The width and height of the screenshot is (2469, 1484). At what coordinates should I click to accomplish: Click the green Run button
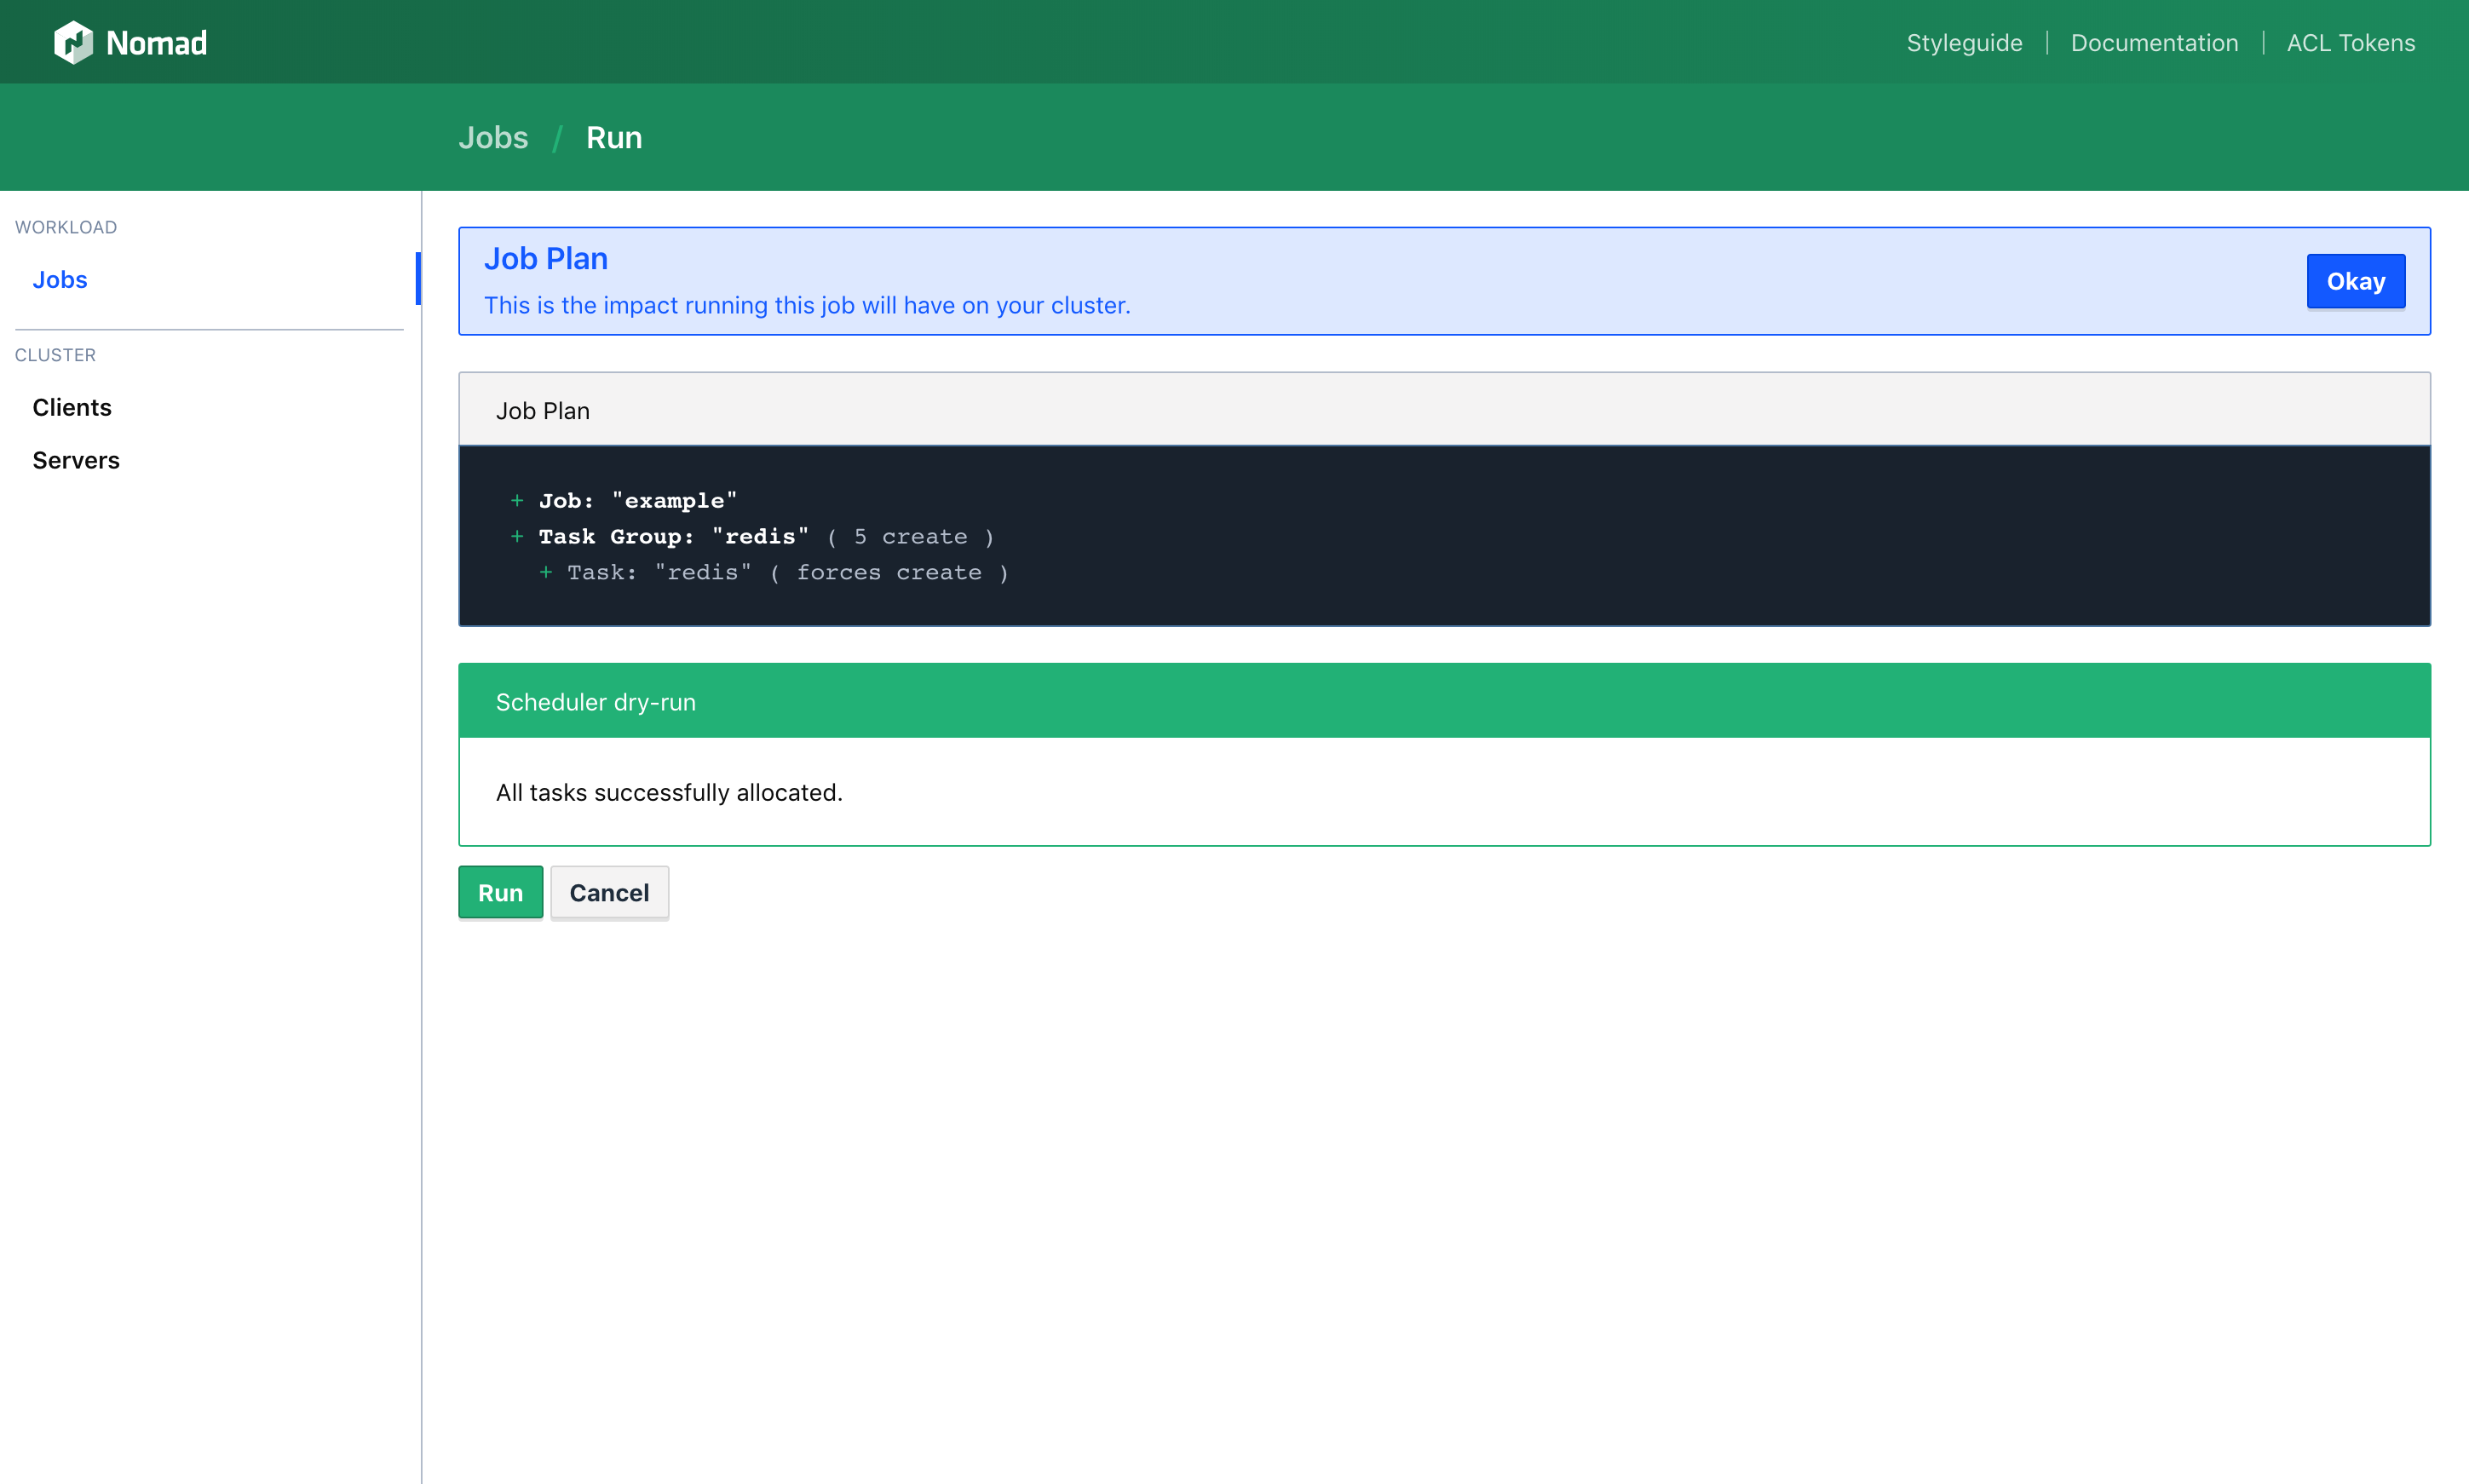(x=500, y=892)
